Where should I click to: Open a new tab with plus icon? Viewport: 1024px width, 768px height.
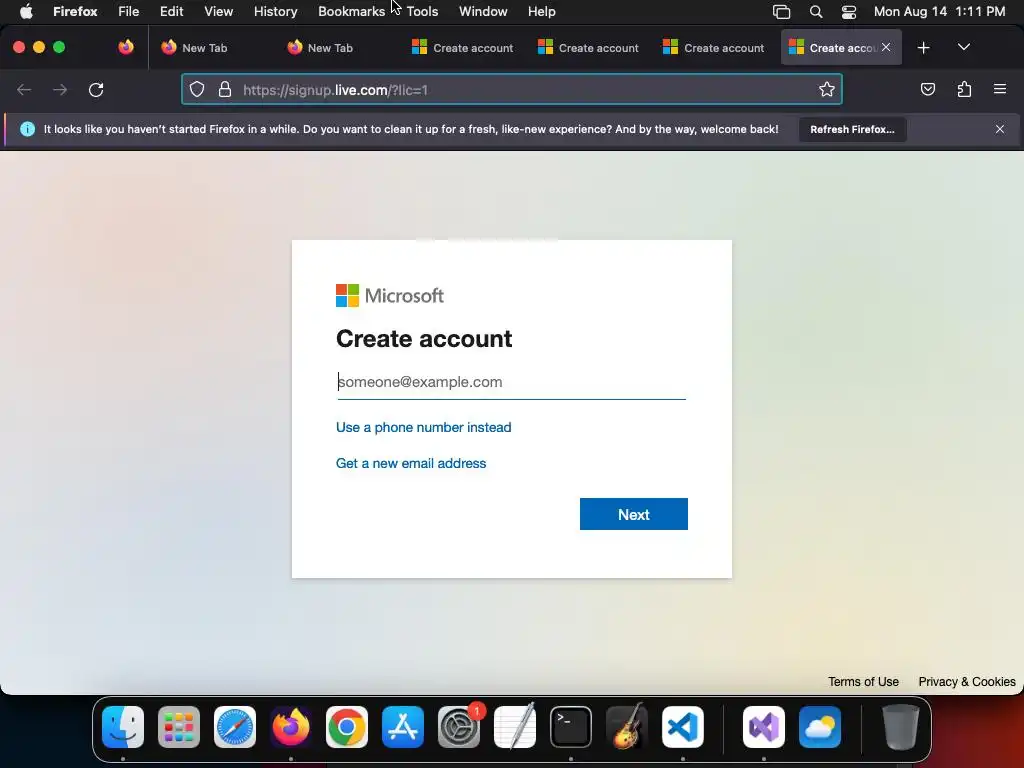[x=923, y=48]
